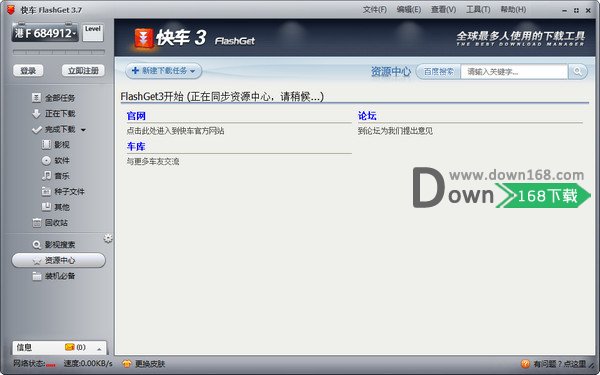Image resolution: width=600 pixels, height=375 pixels.
Task: Maximize the FlashGet window
Action: (x=576, y=11)
